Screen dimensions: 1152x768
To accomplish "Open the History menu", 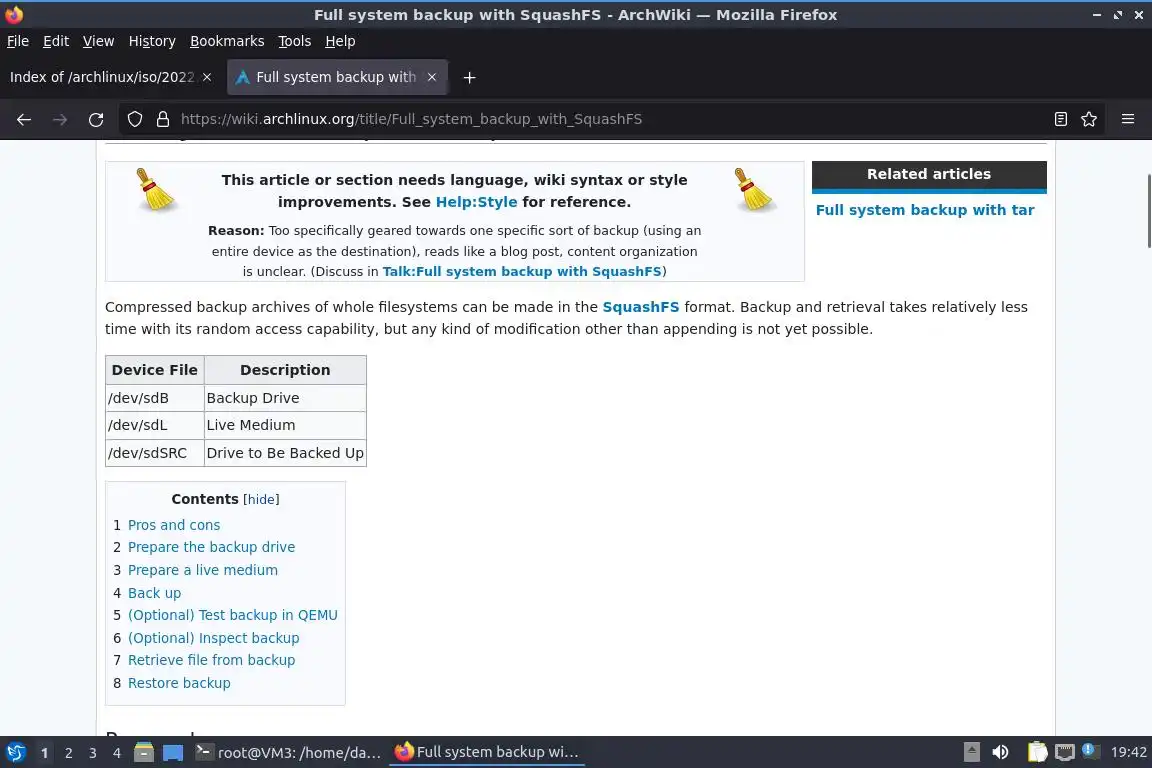I will (152, 41).
